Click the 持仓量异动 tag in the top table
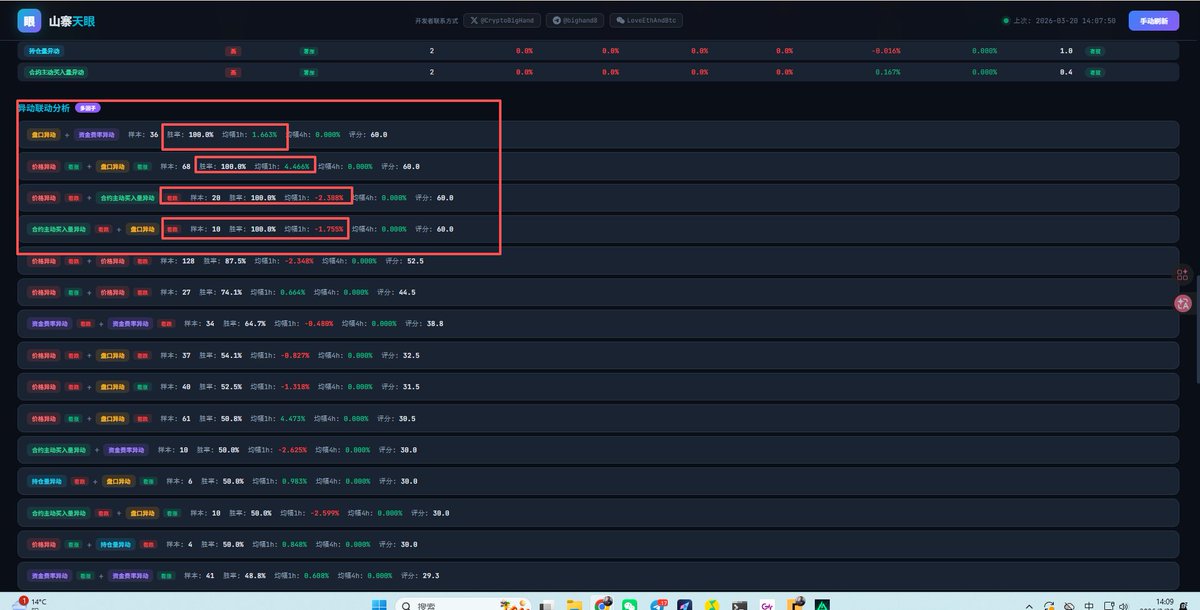This screenshot has height=610, width=1200. (x=46, y=50)
